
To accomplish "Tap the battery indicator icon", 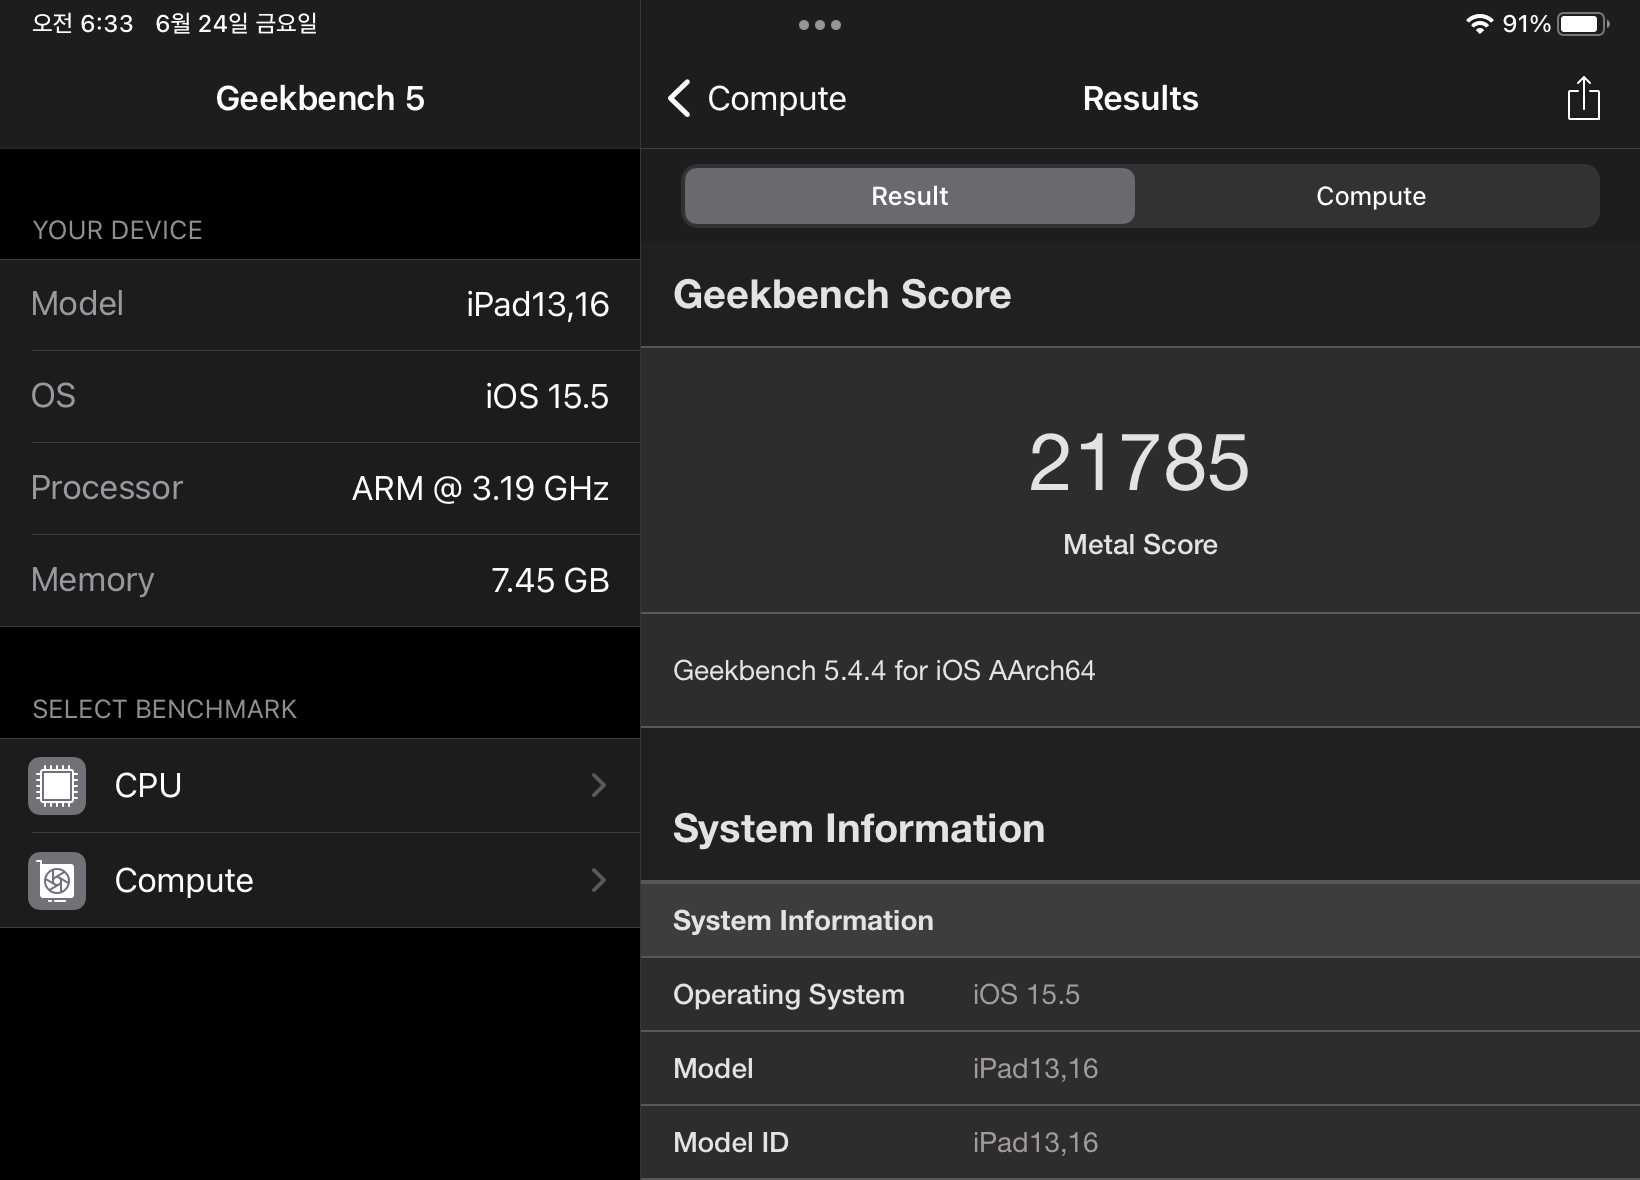I will [x=1584, y=24].
